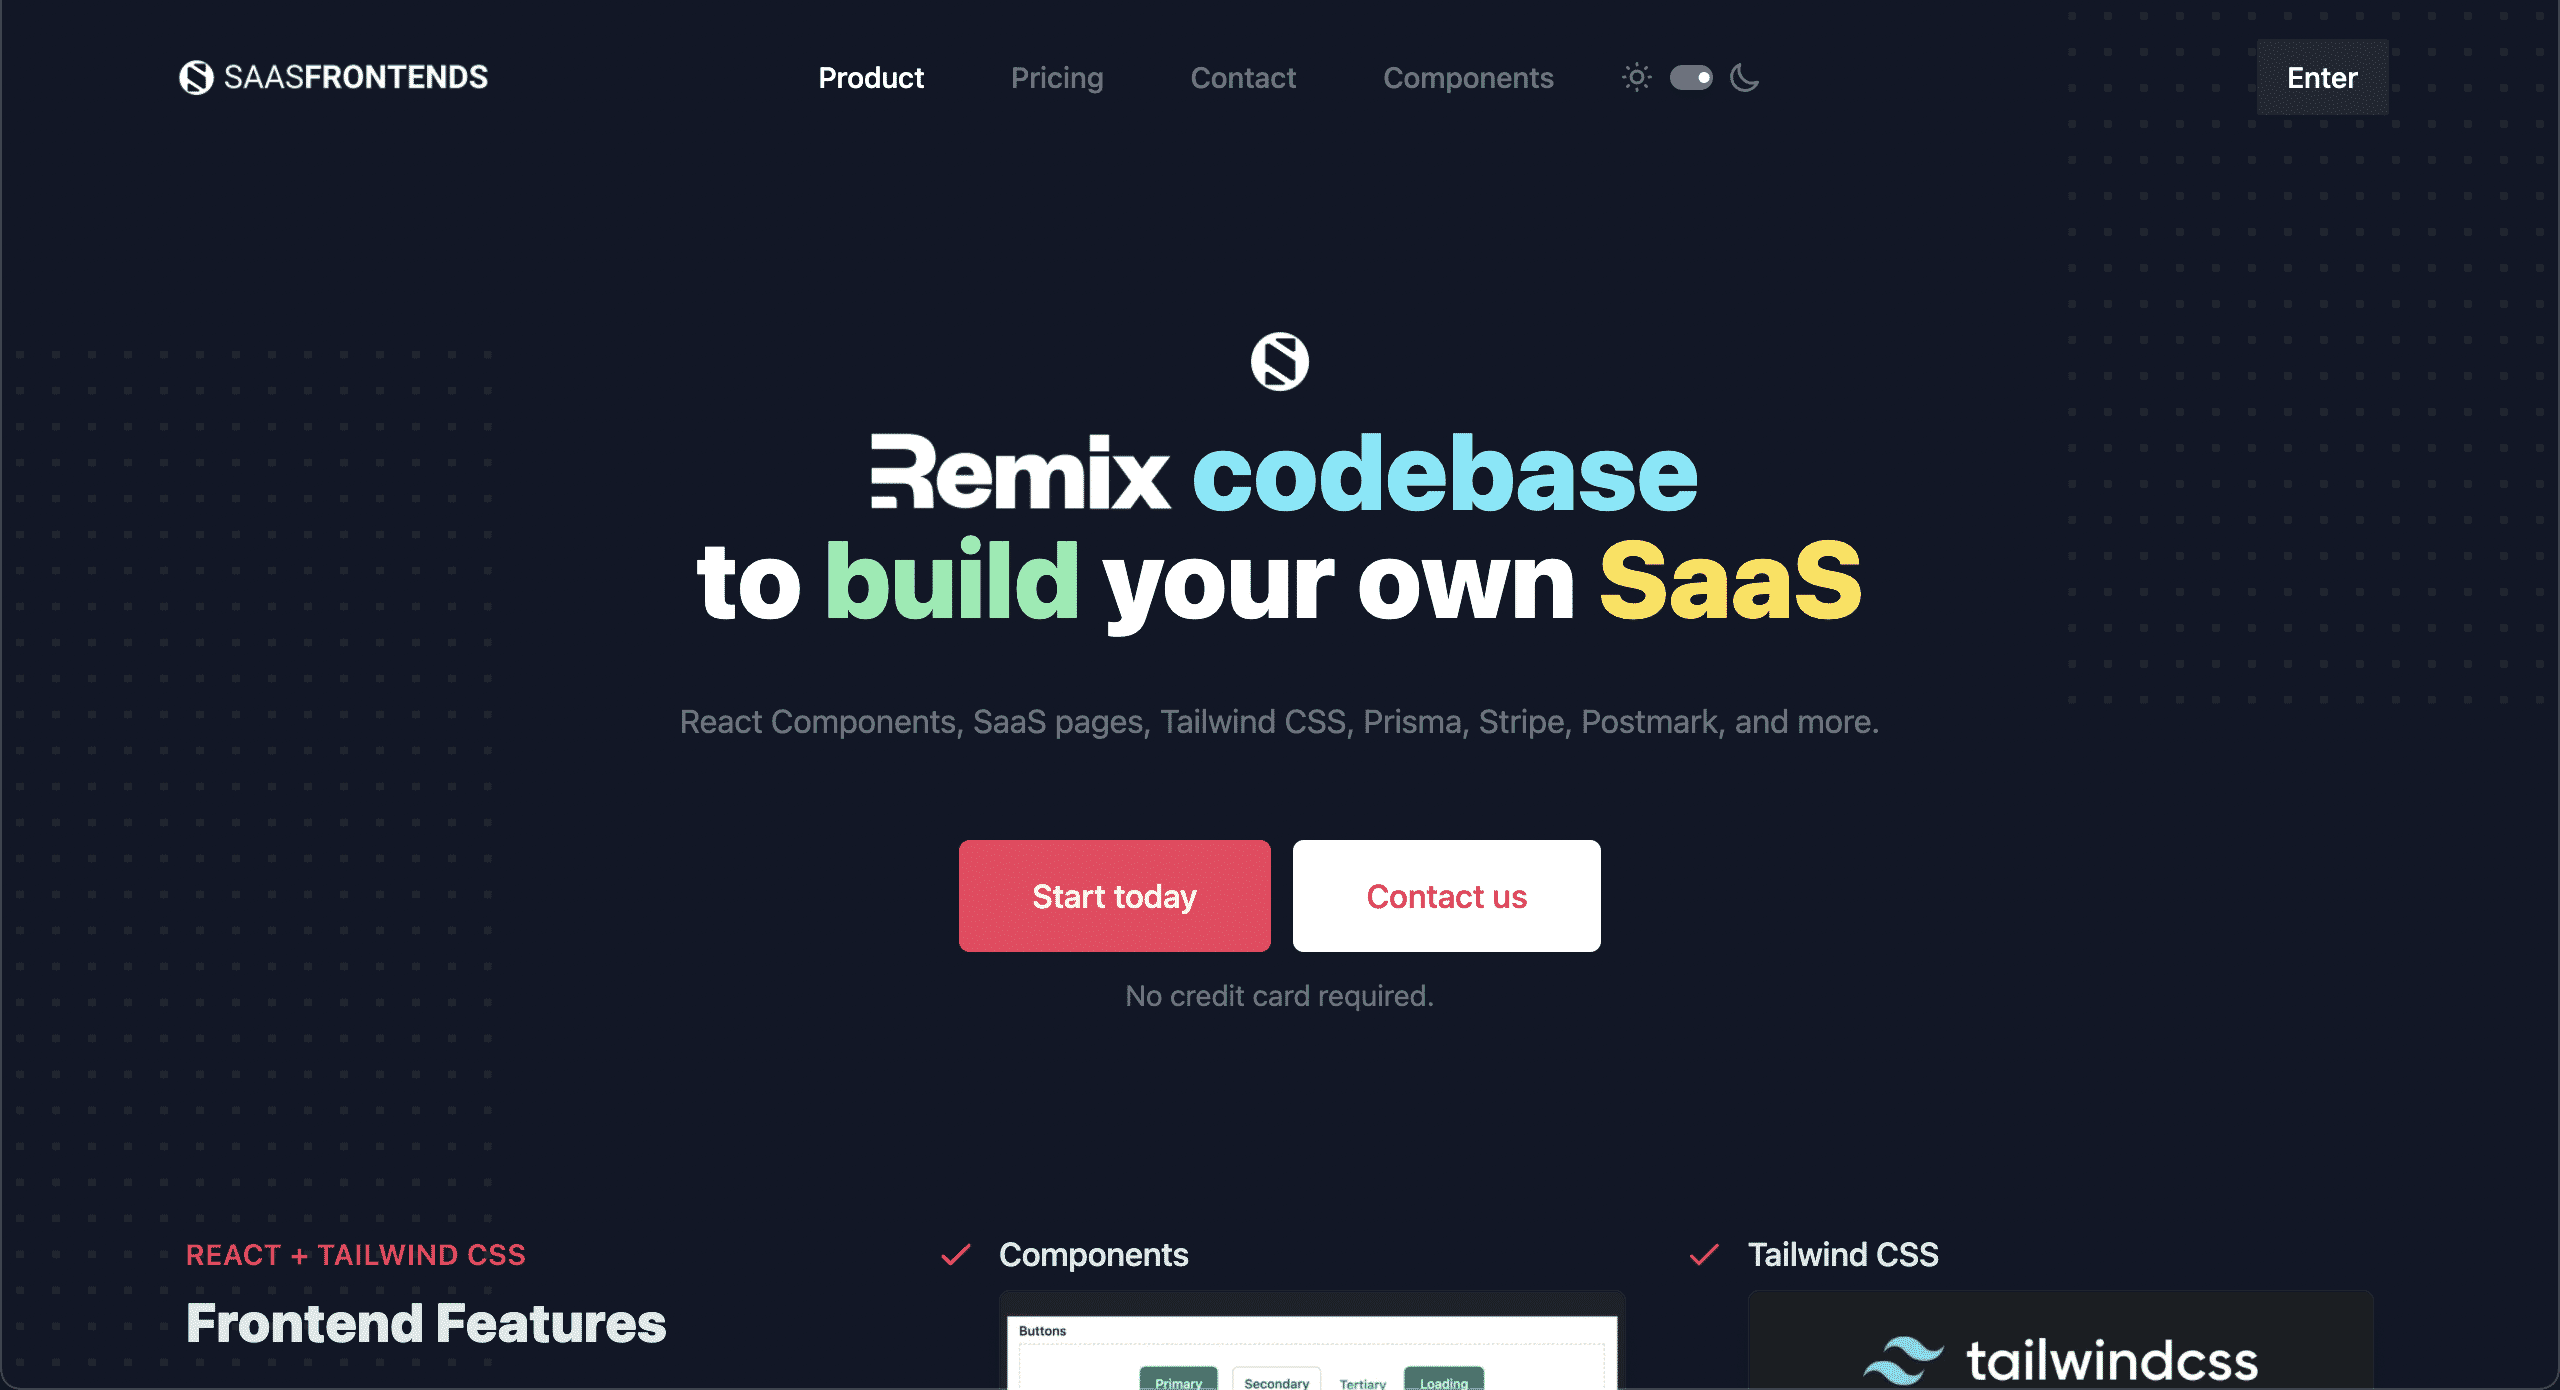Click the green build word in headline
The height and width of the screenshot is (1390, 2560).
(951, 579)
